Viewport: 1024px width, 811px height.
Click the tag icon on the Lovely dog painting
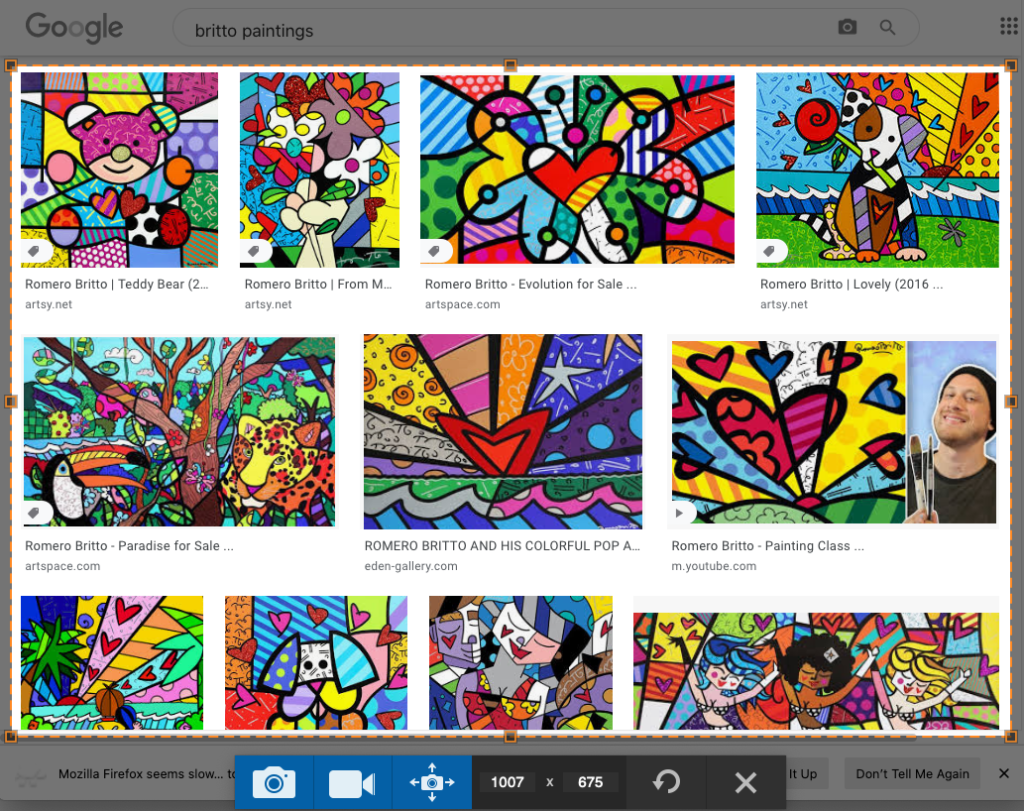[x=769, y=251]
